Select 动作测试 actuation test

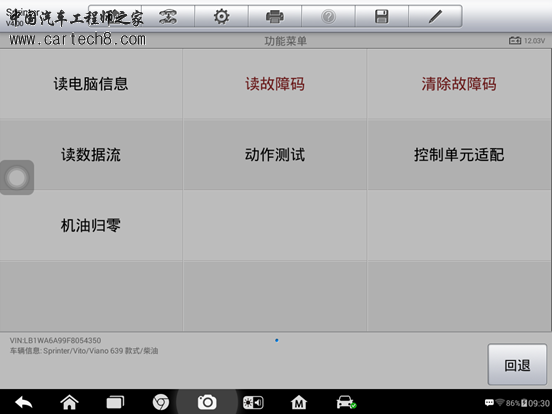[x=275, y=155]
